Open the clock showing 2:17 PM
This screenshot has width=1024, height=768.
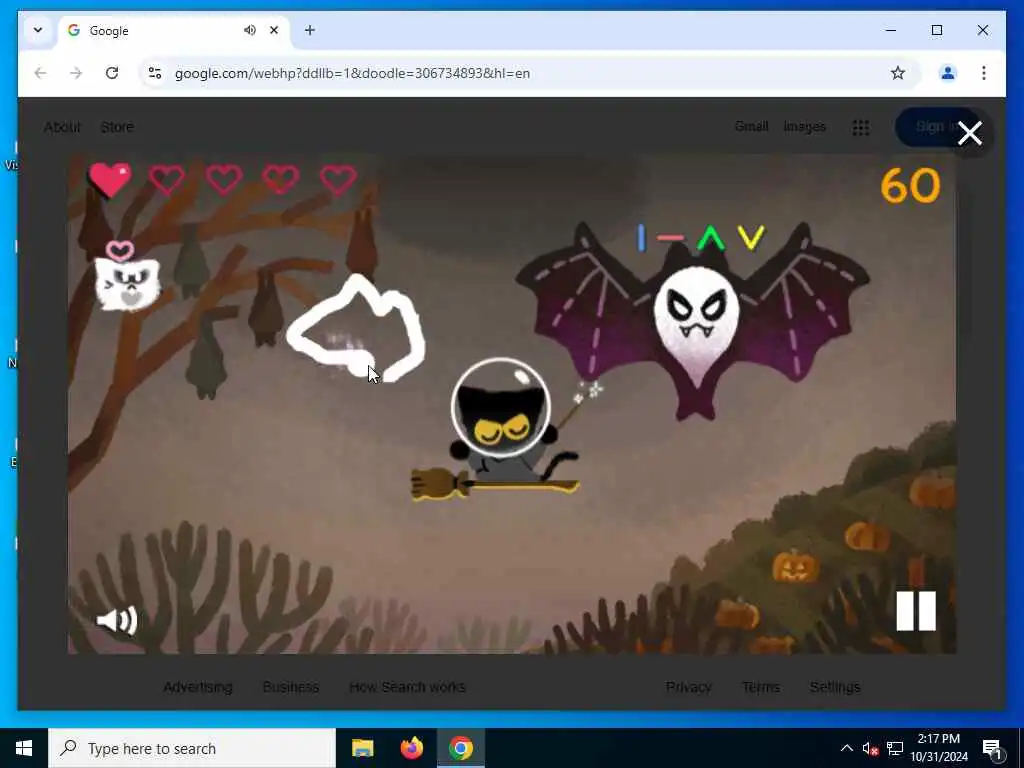click(939, 748)
